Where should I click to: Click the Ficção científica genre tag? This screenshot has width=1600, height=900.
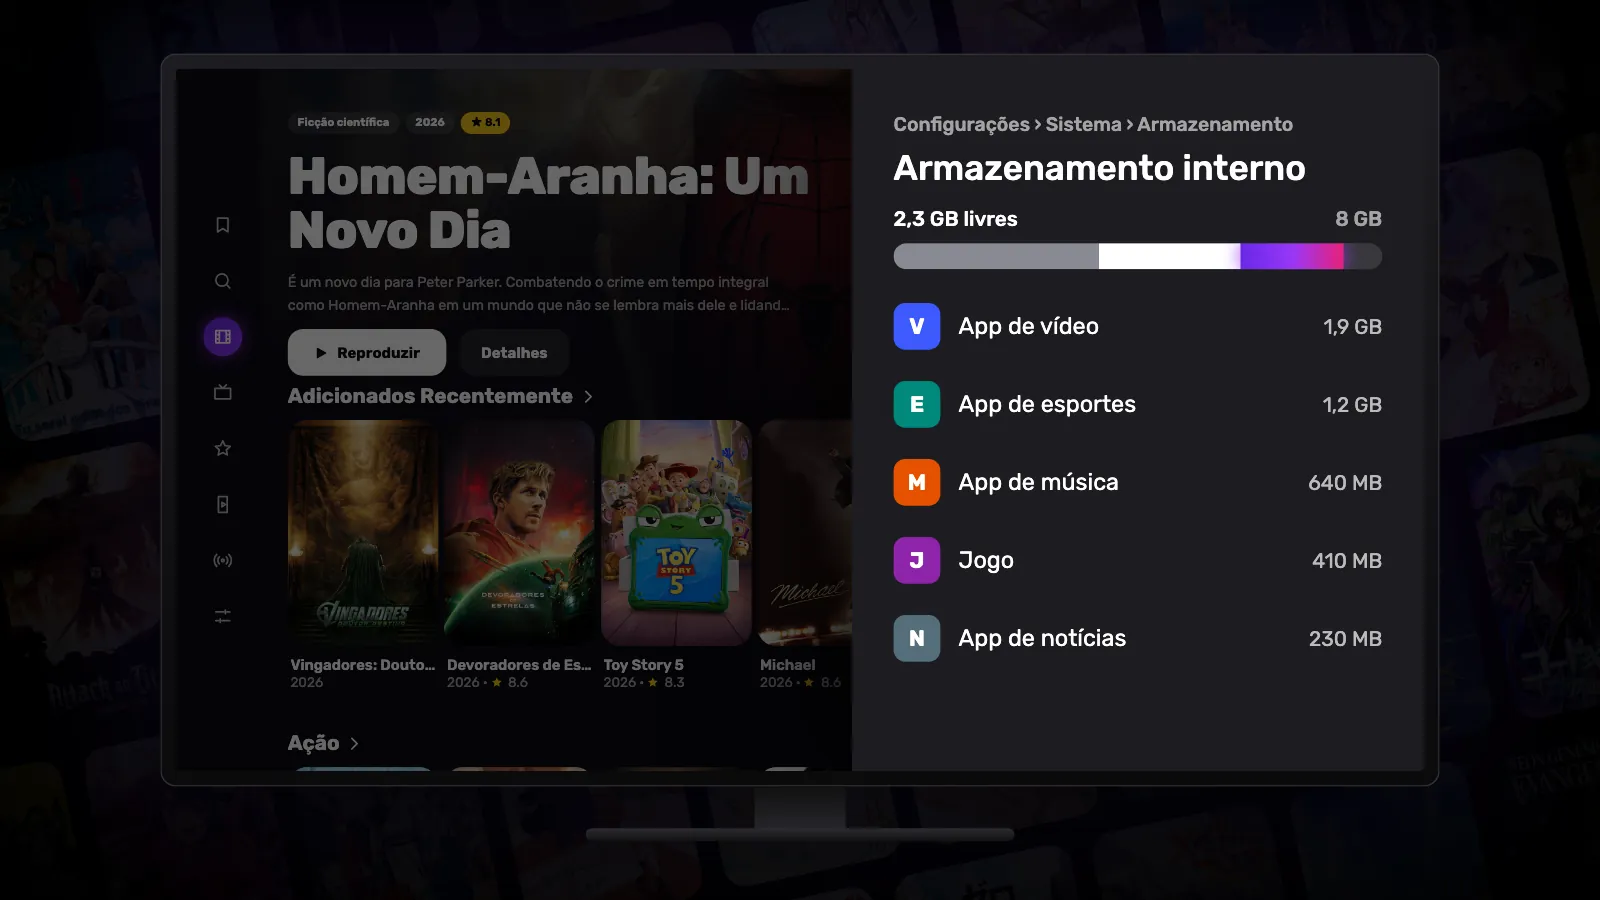[x=343, y=122]
